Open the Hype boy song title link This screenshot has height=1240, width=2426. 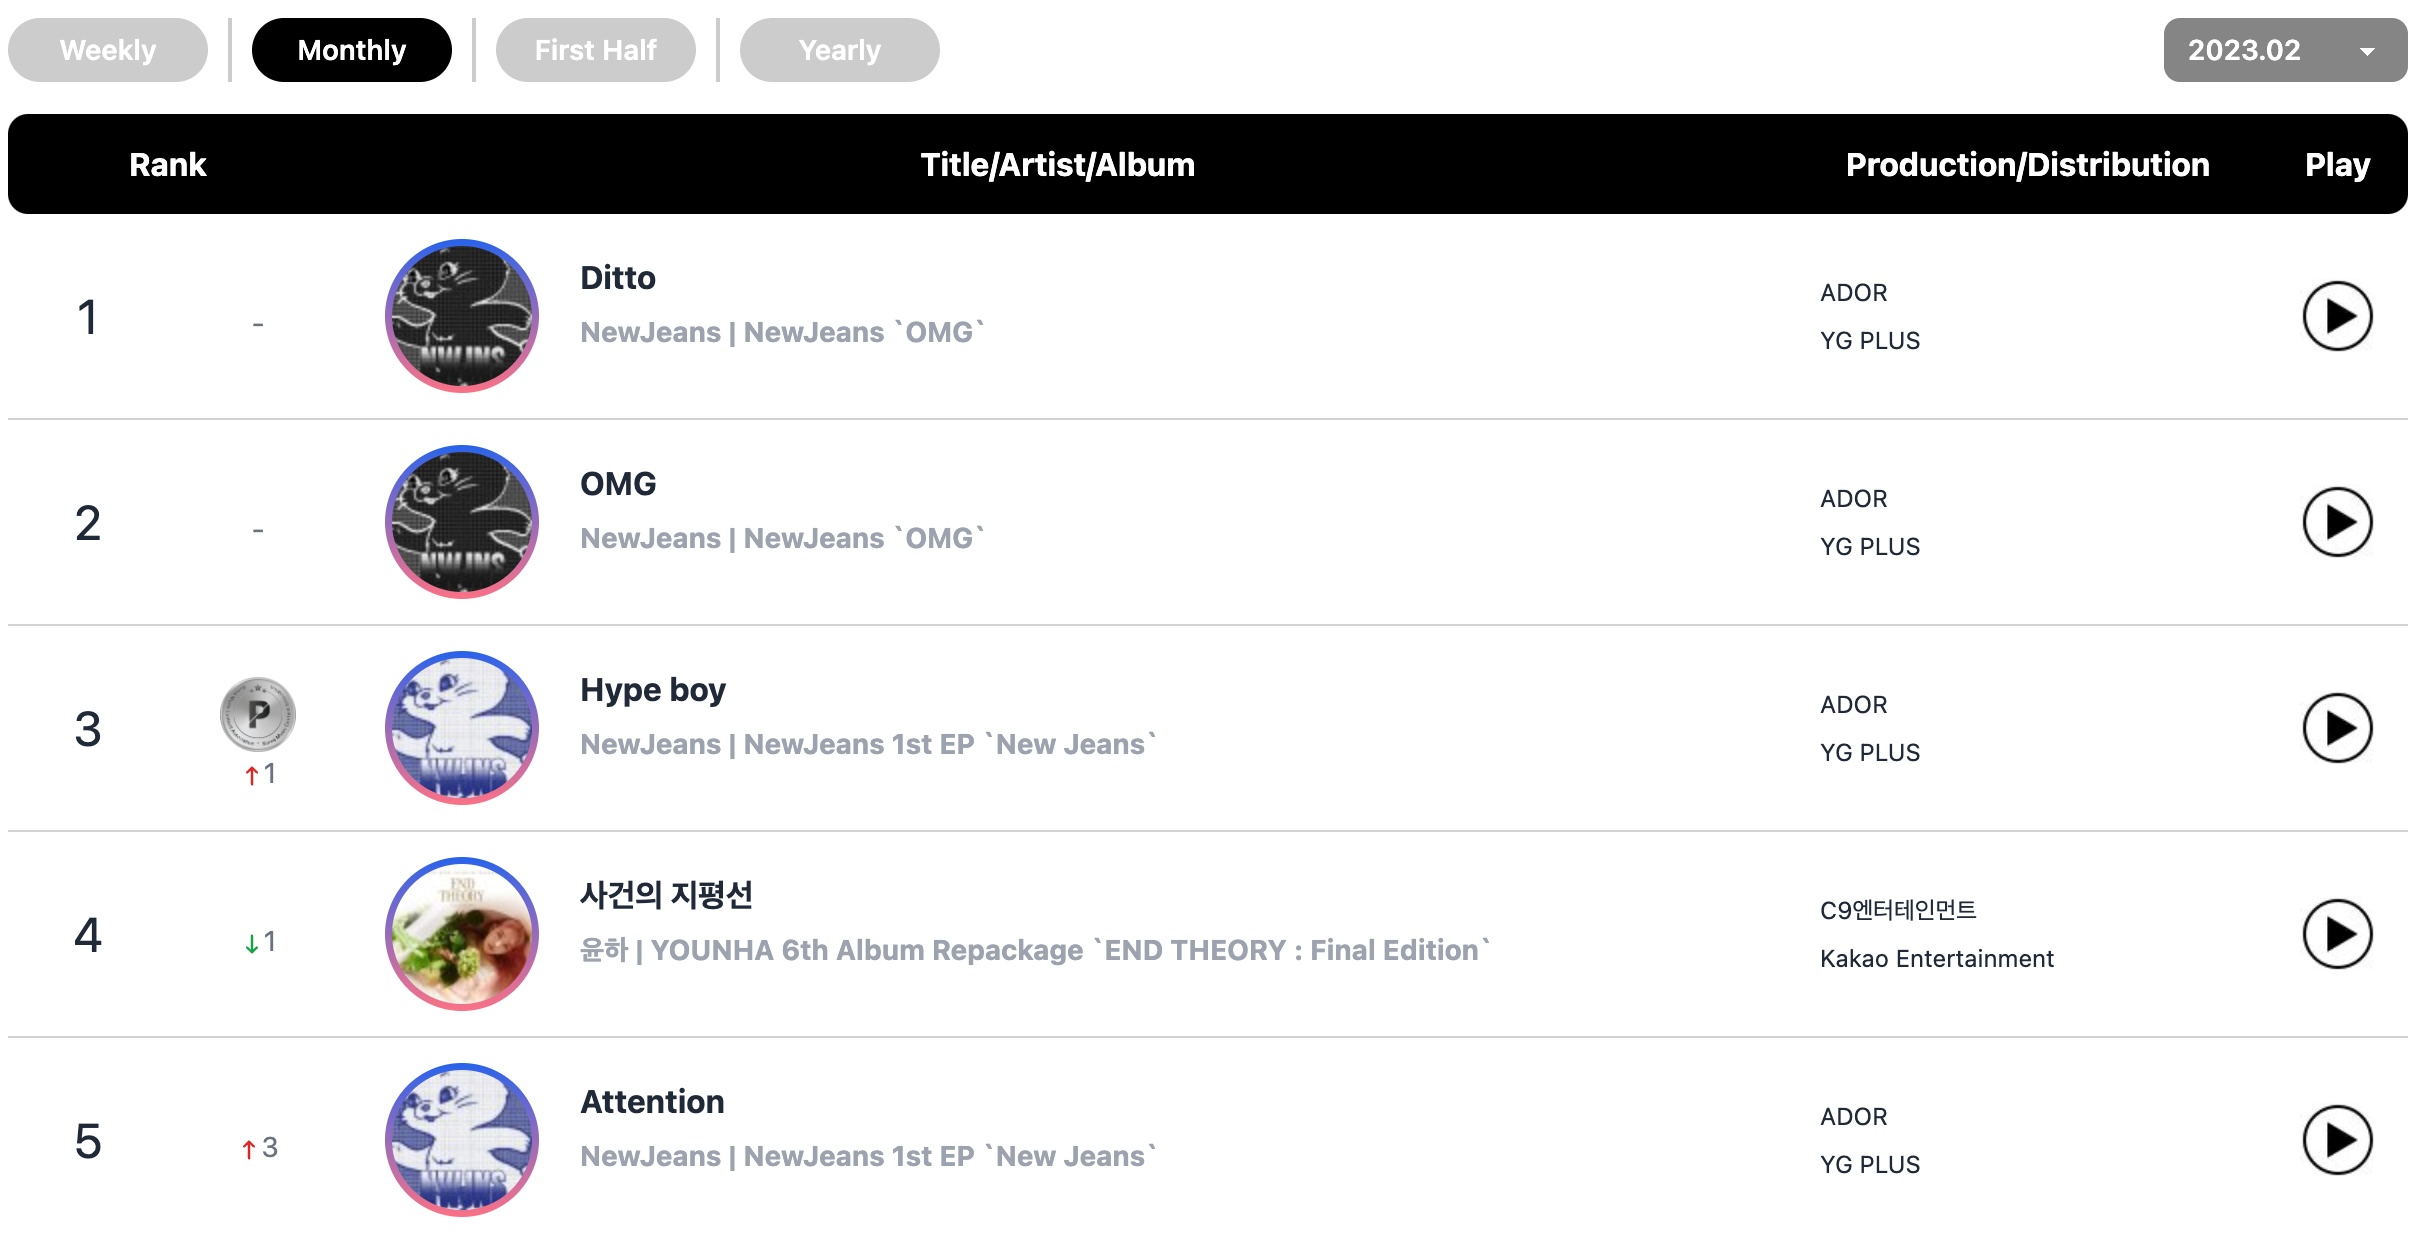coord(653,690)
